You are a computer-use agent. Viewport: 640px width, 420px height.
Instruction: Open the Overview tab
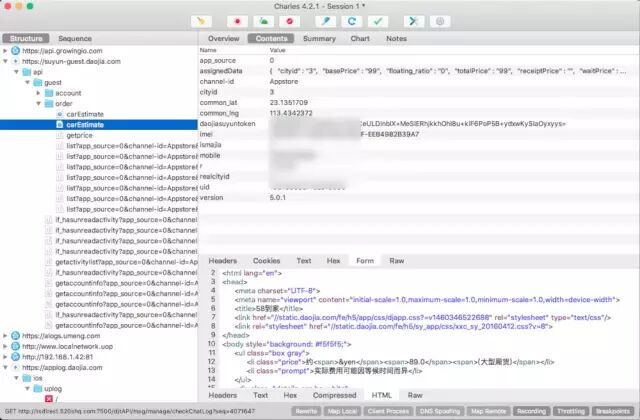223,38
